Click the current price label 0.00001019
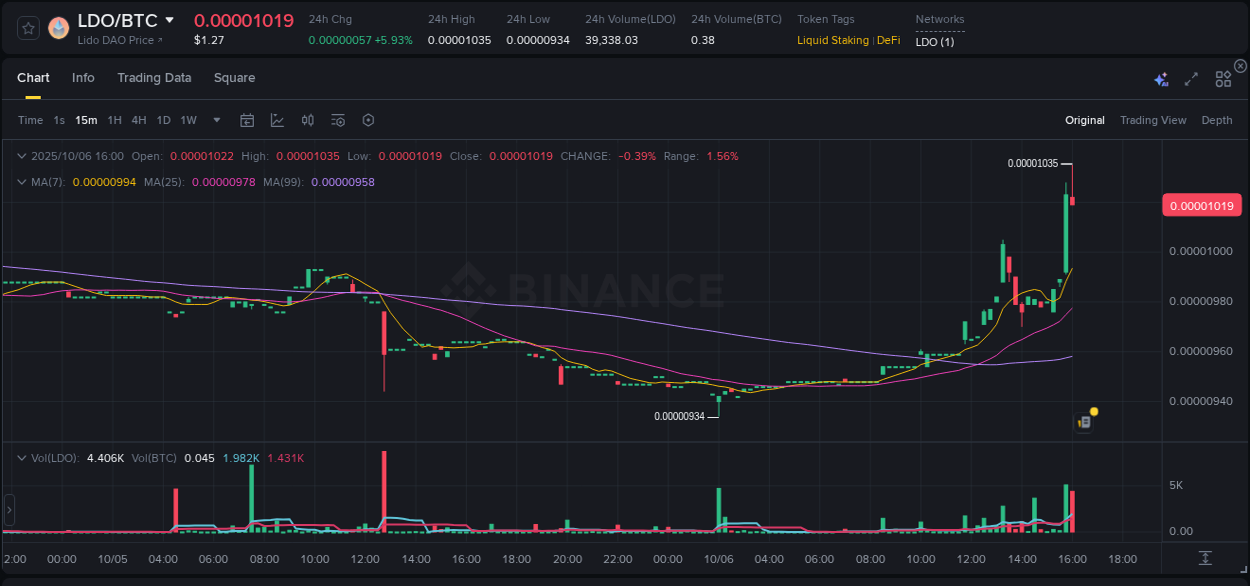The image size is (1250, 586). [1201, 205]
